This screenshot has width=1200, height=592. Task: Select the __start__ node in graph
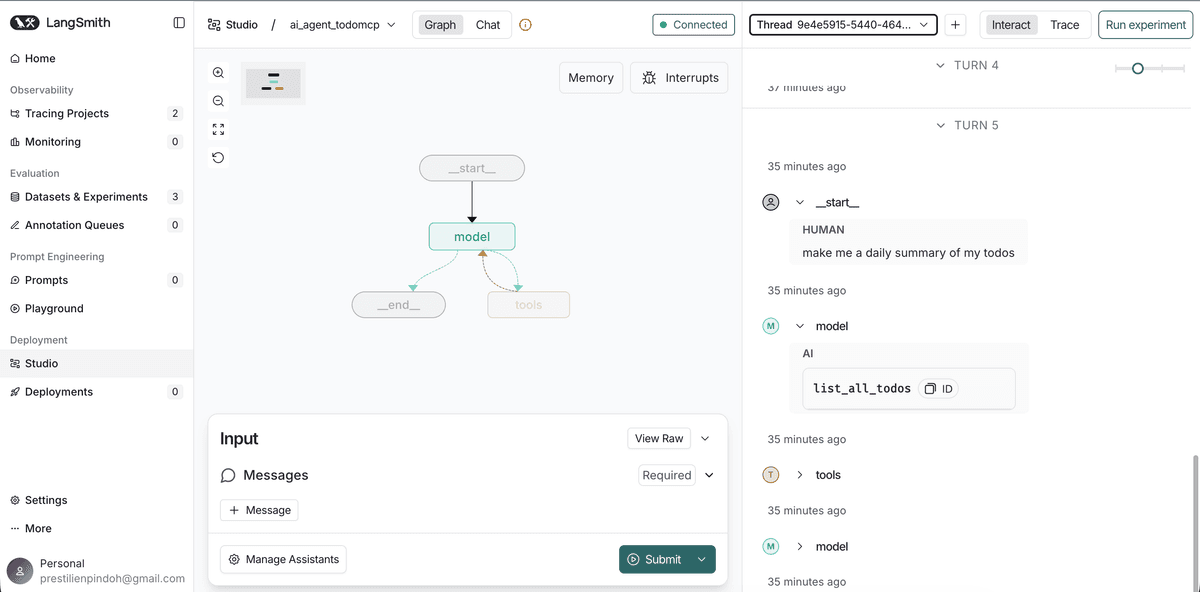tap(472, 168)
